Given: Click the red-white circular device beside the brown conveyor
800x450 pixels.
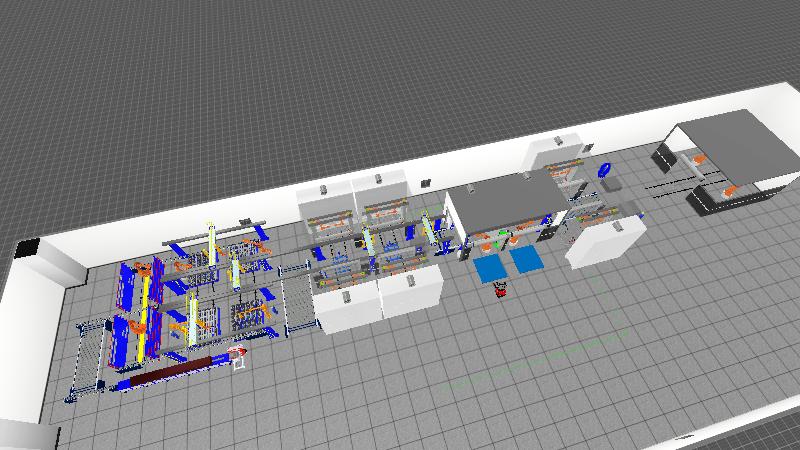Looking at the screenshot, I should pos(239,354).
